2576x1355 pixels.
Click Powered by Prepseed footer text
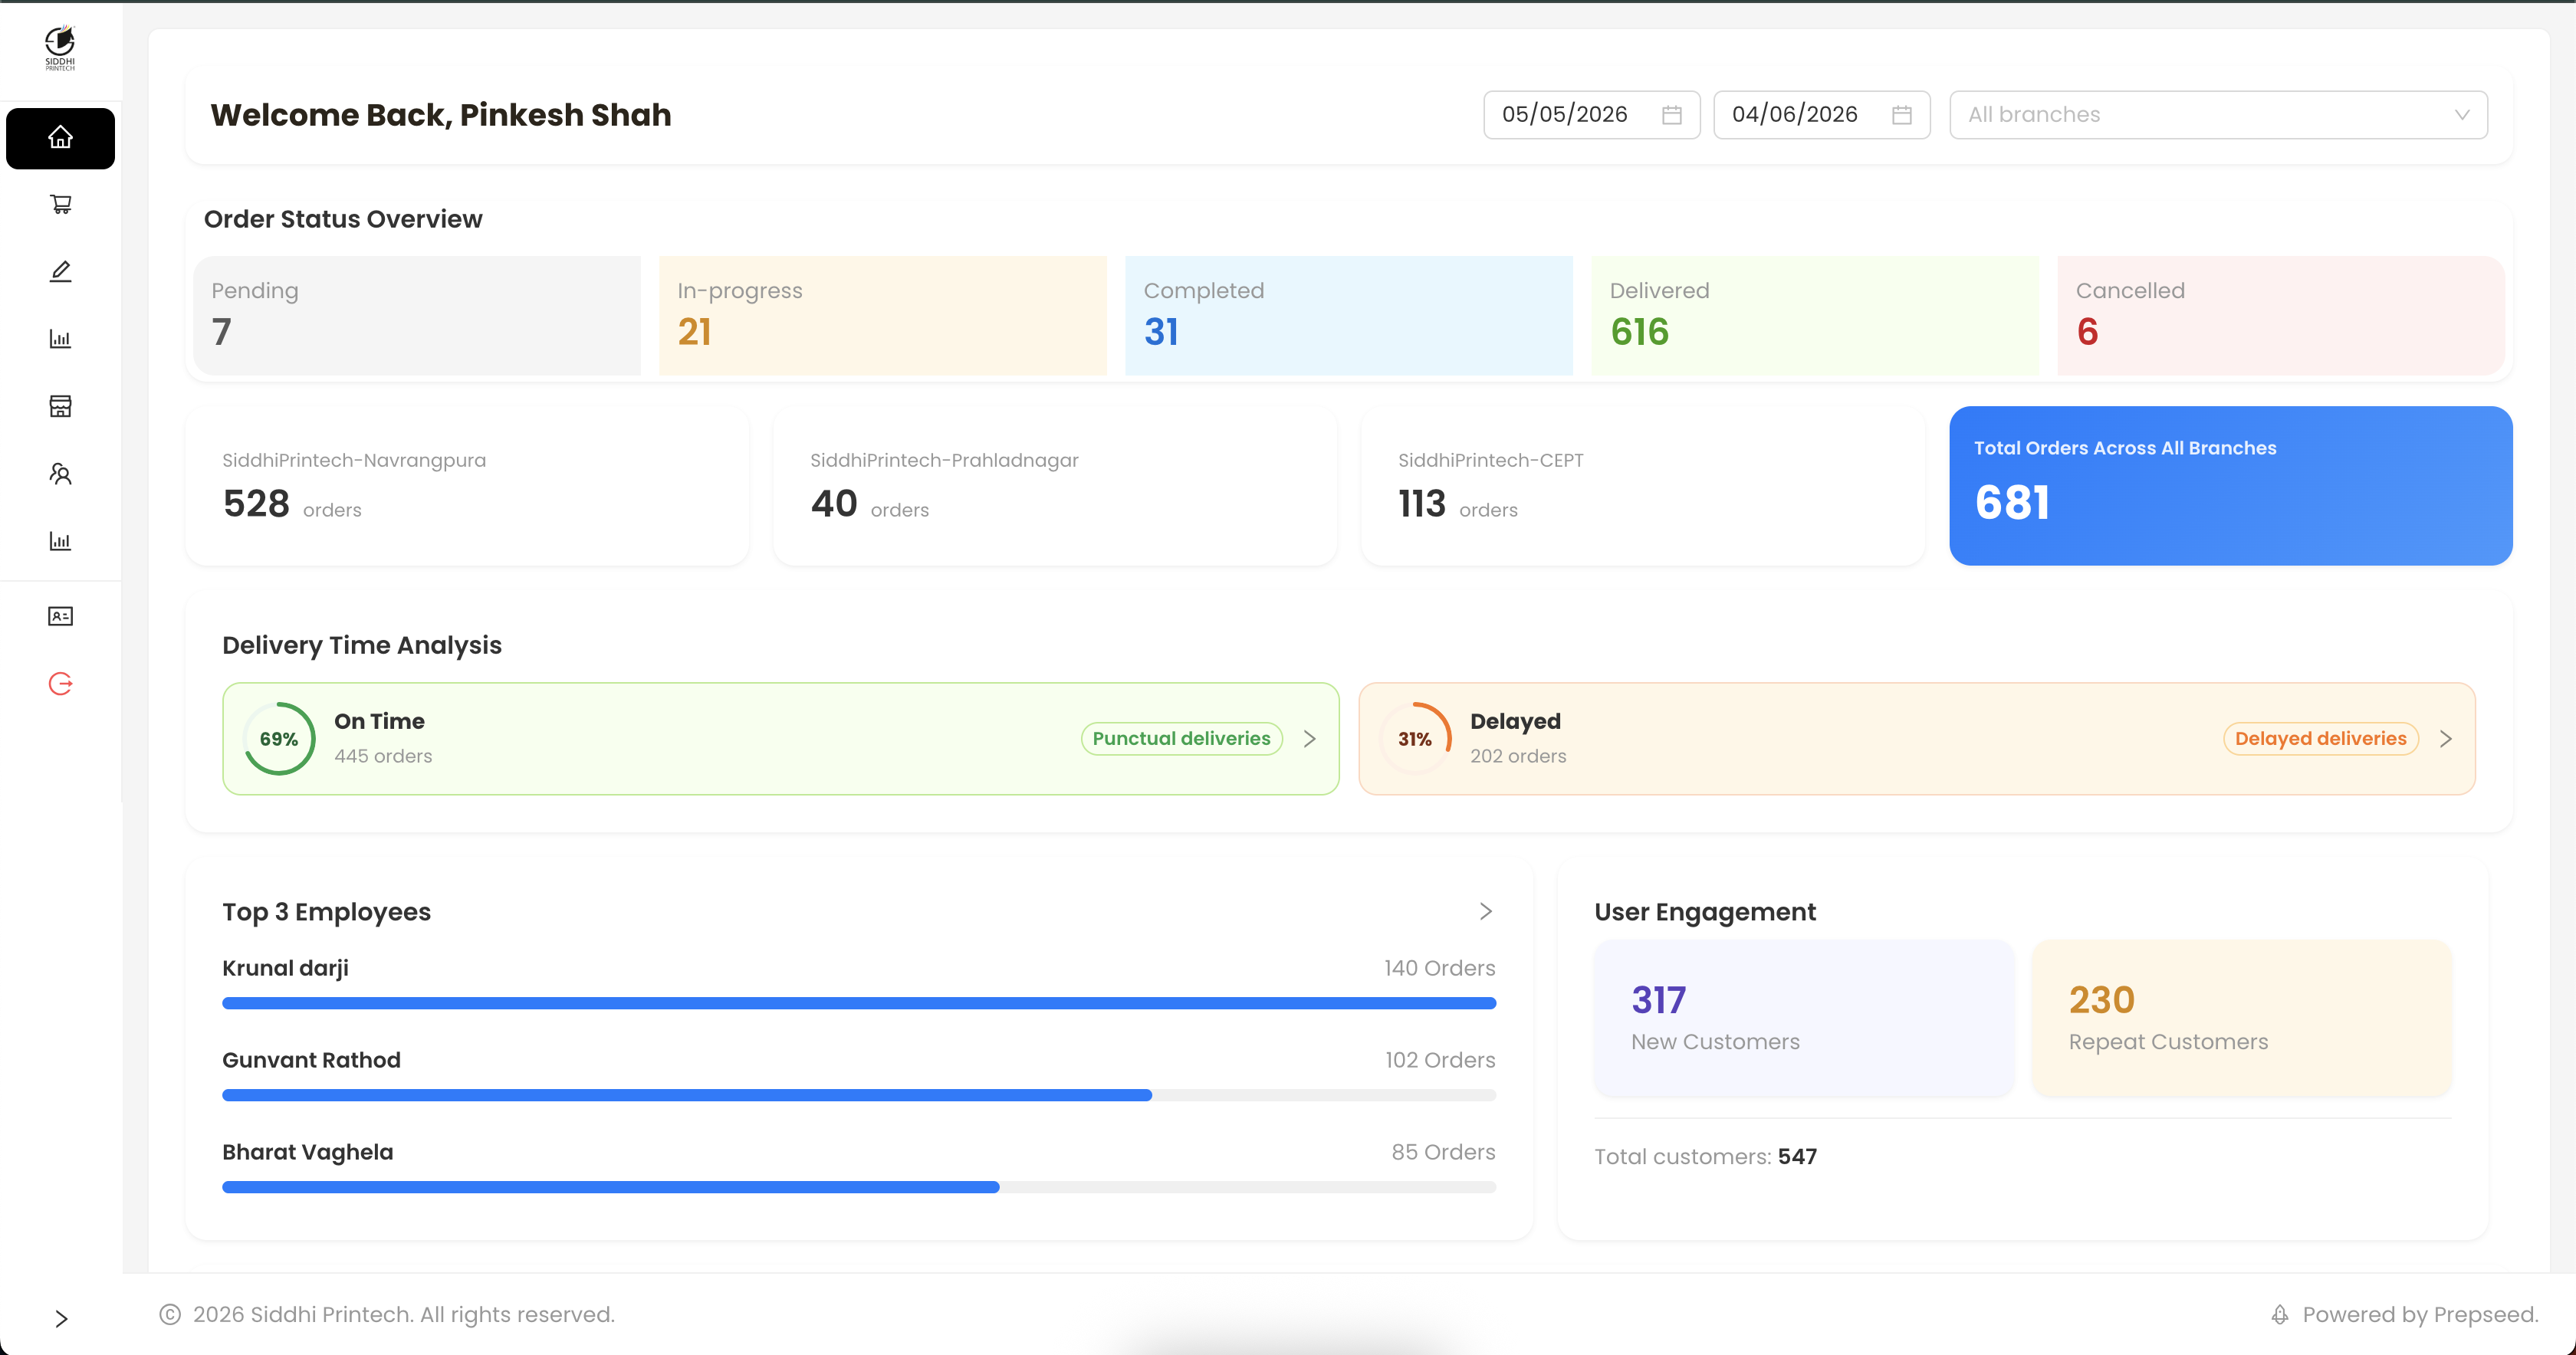[x=2420, y=1315]
